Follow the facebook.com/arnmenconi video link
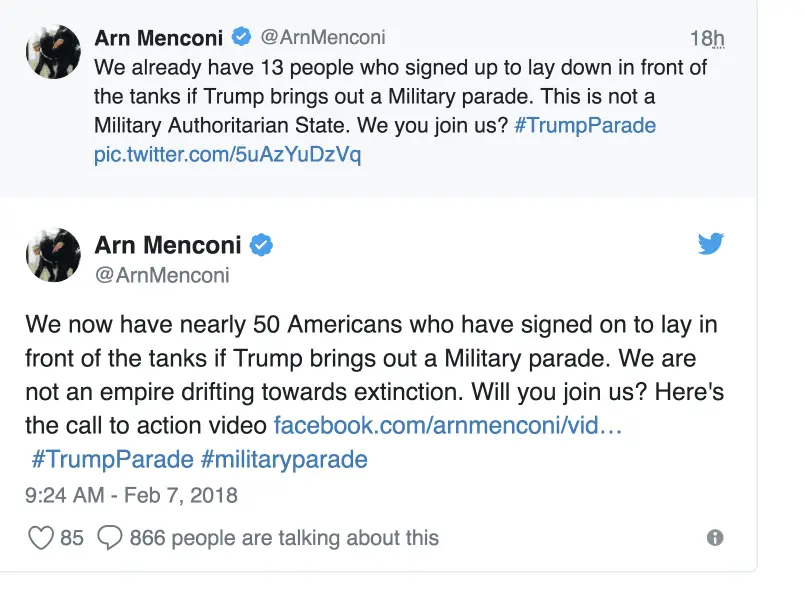 click(x=448, y=425)
